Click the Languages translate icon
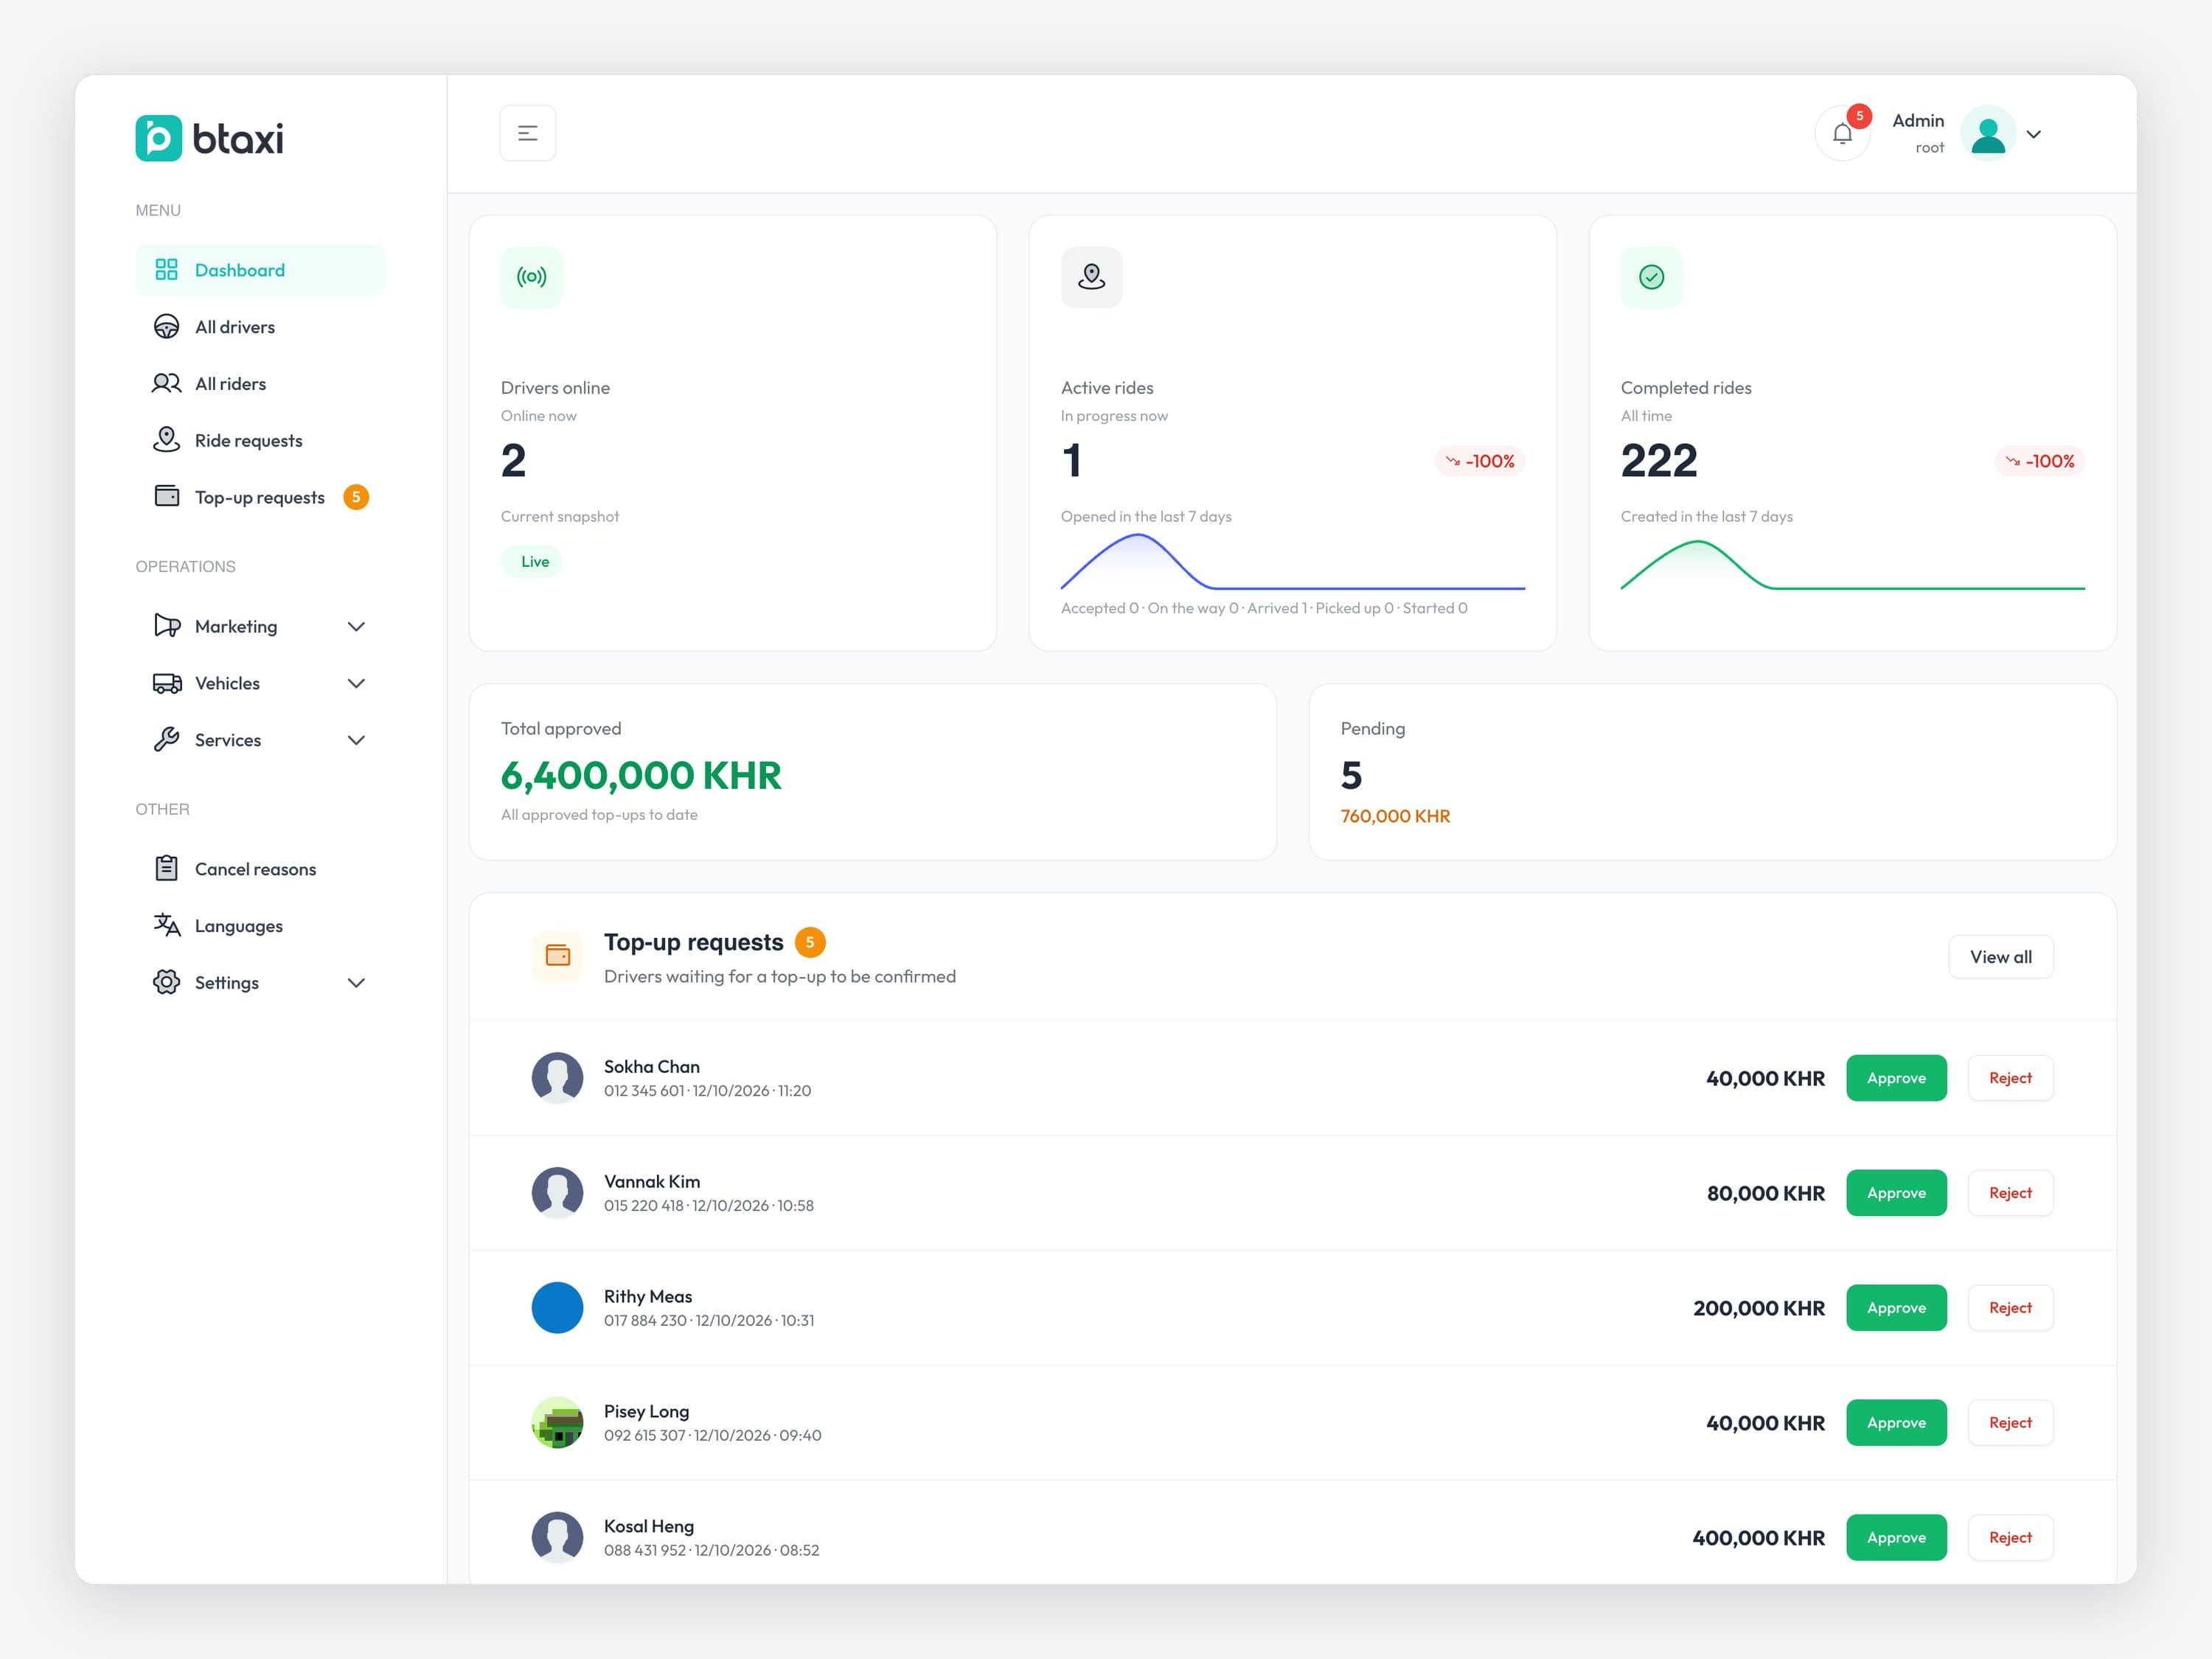Screen dimensions: 2212x1659 (167, 926)
